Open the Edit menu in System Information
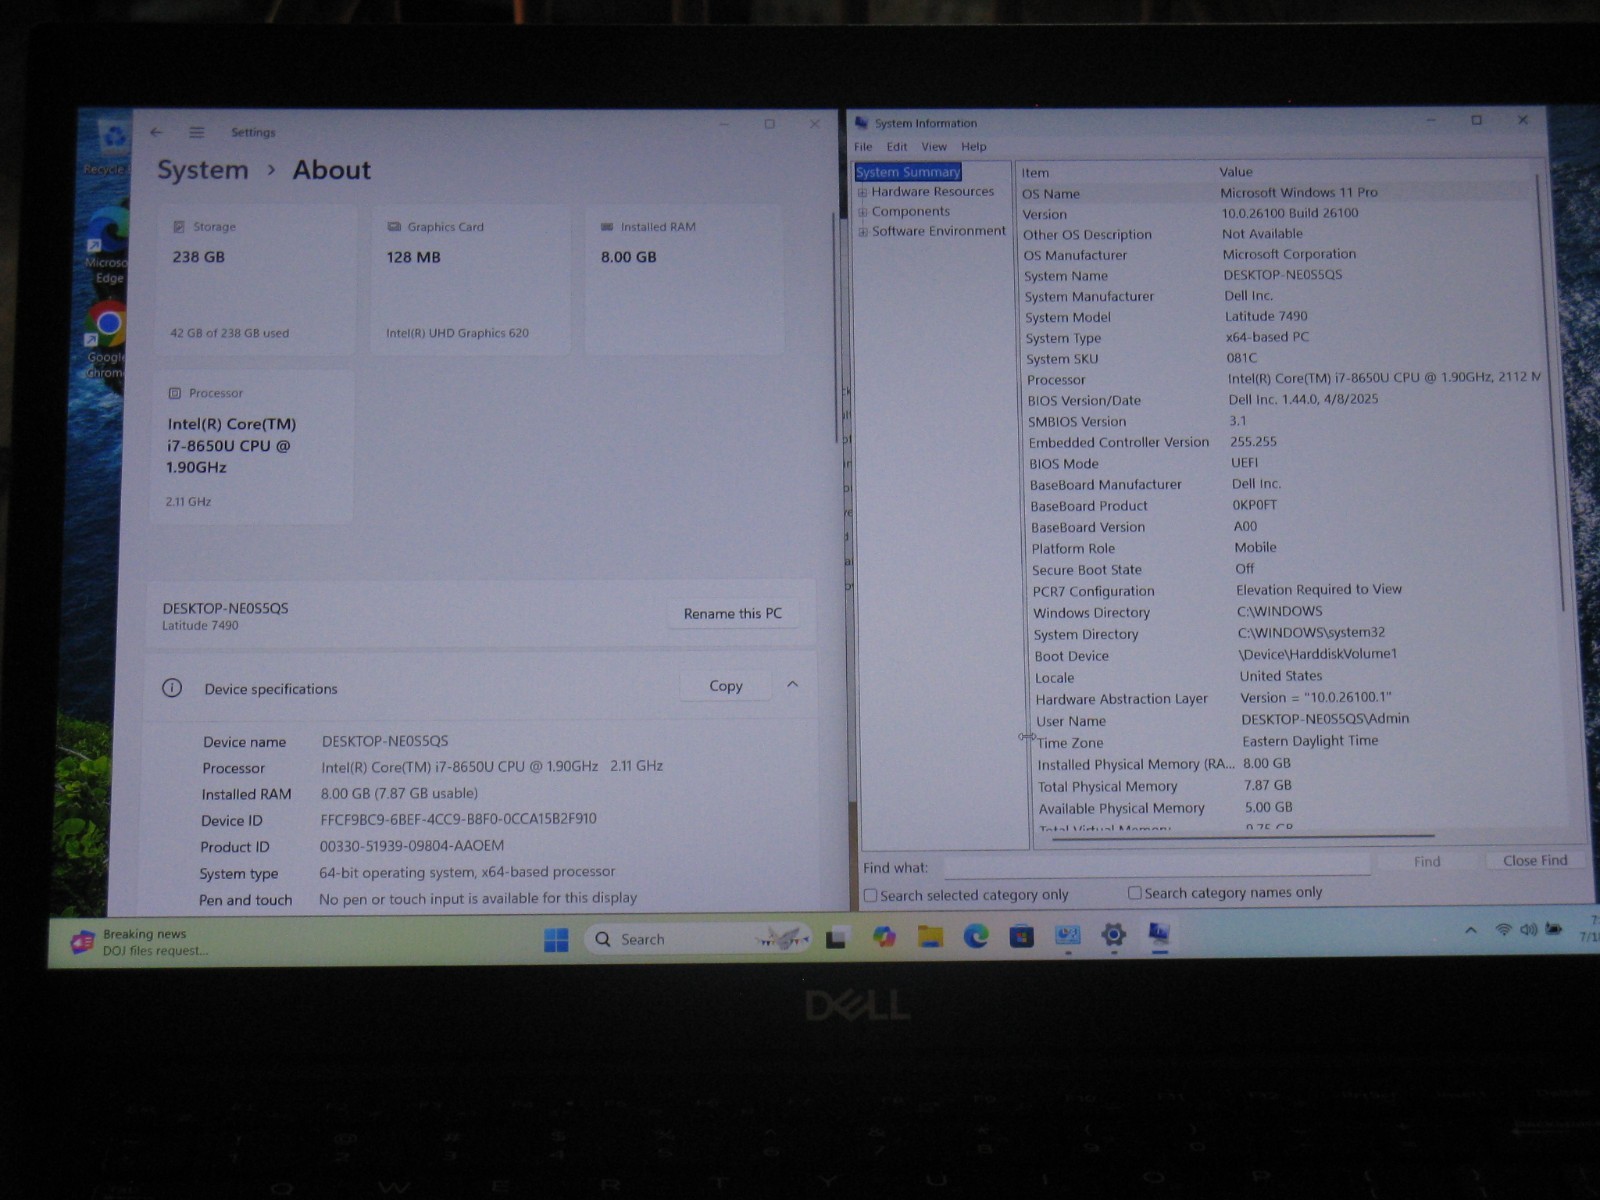1600x1200 pixels. click(x=897, y=147)
